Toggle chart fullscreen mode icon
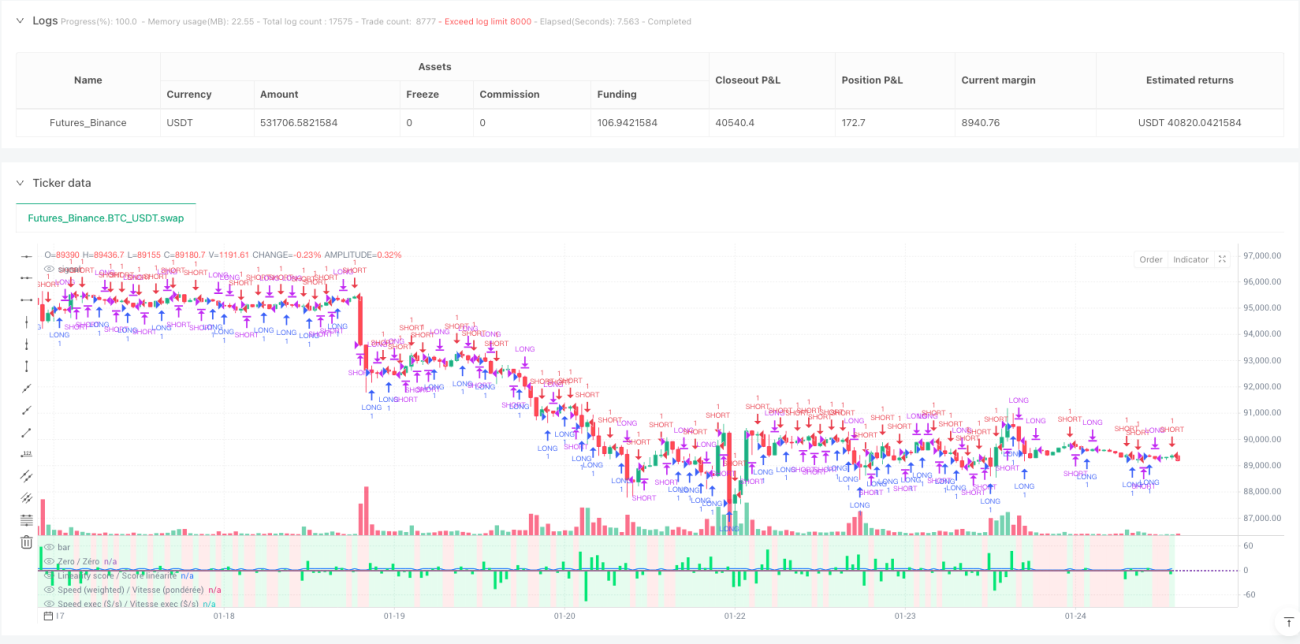Screen dimensions: 1300x644 tap(1222, 259)
